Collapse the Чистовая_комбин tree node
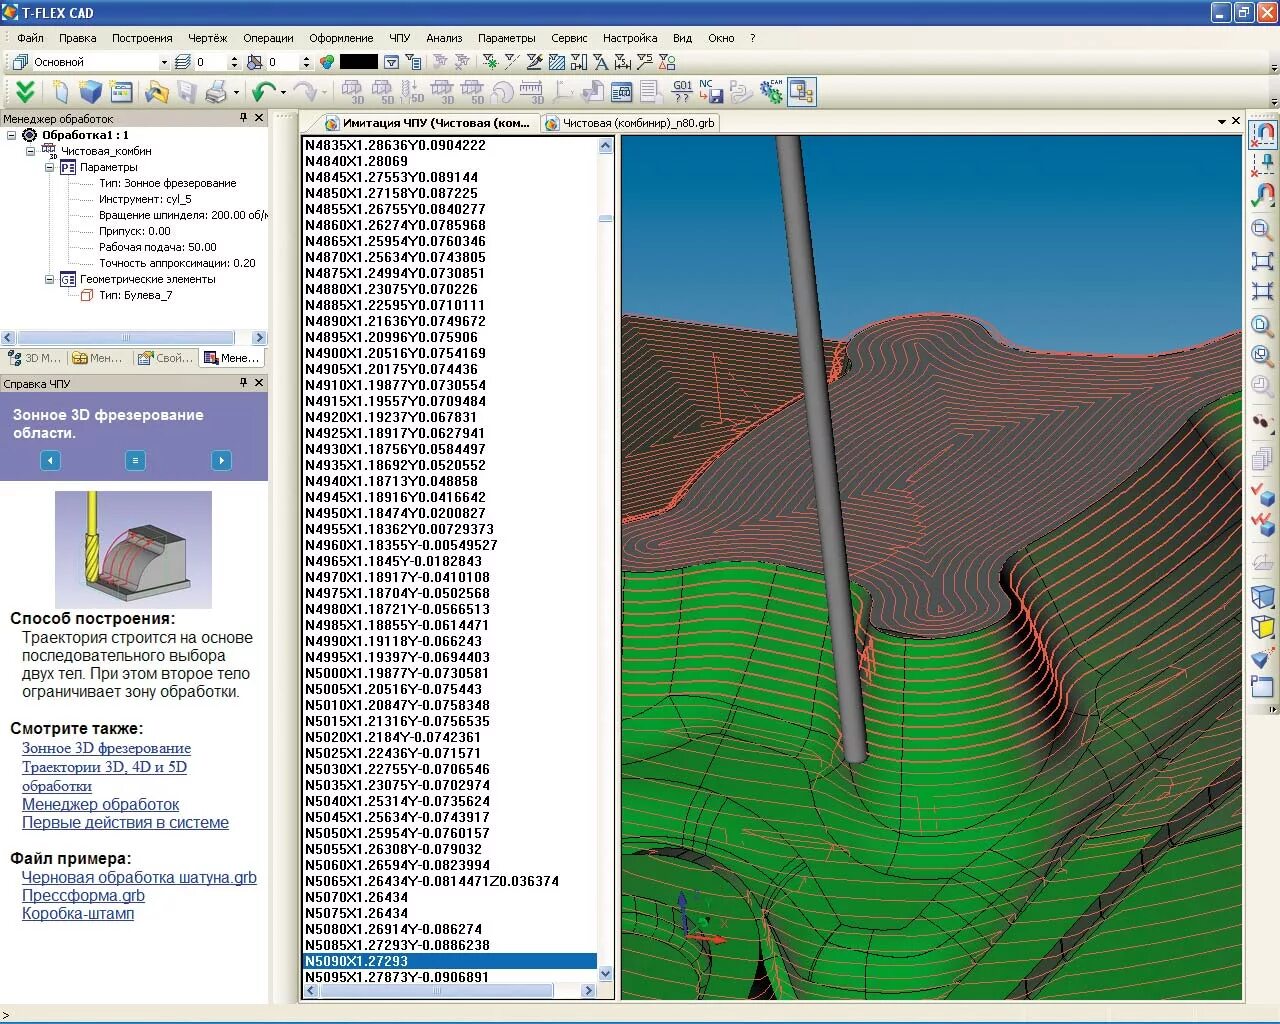This screenshot has width=1280, height=1024. pos(31,151)
